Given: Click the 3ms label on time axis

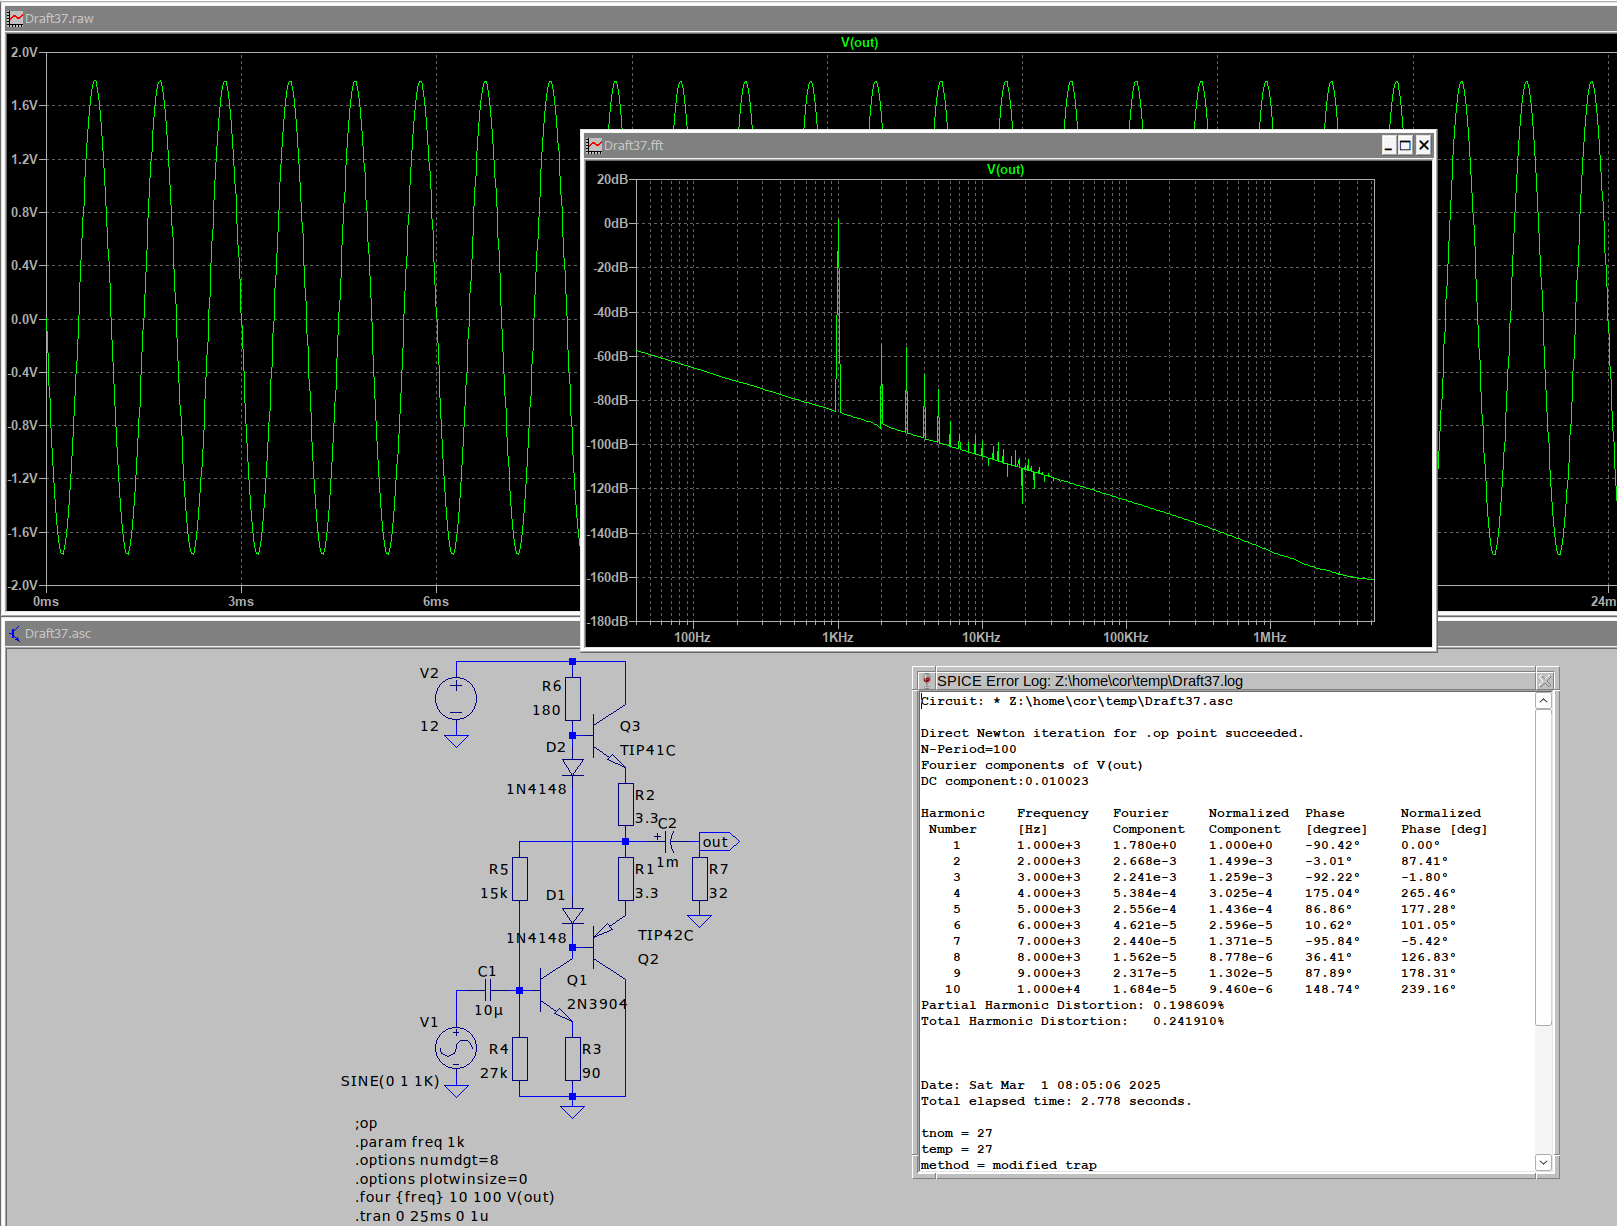Looking at the screenshot, I should click(x=240, y=601).
